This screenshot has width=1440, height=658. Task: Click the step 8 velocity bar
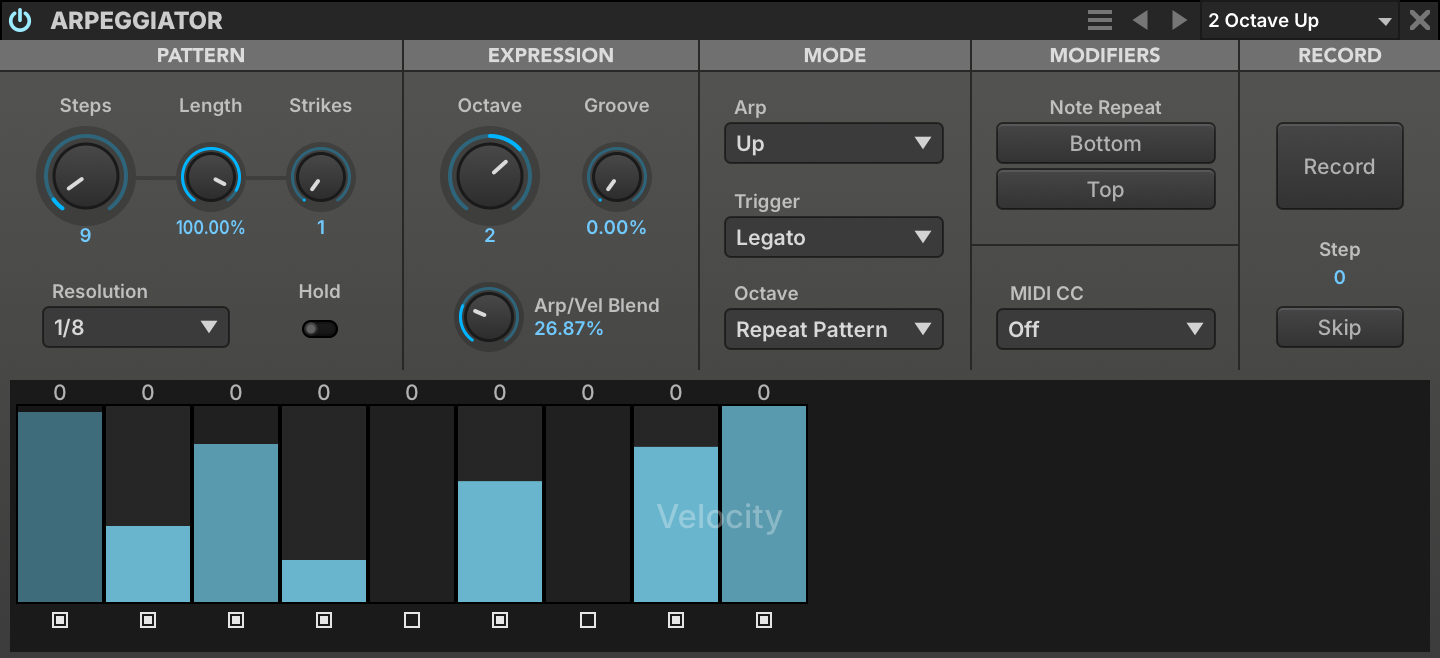(x=676, y=524)
